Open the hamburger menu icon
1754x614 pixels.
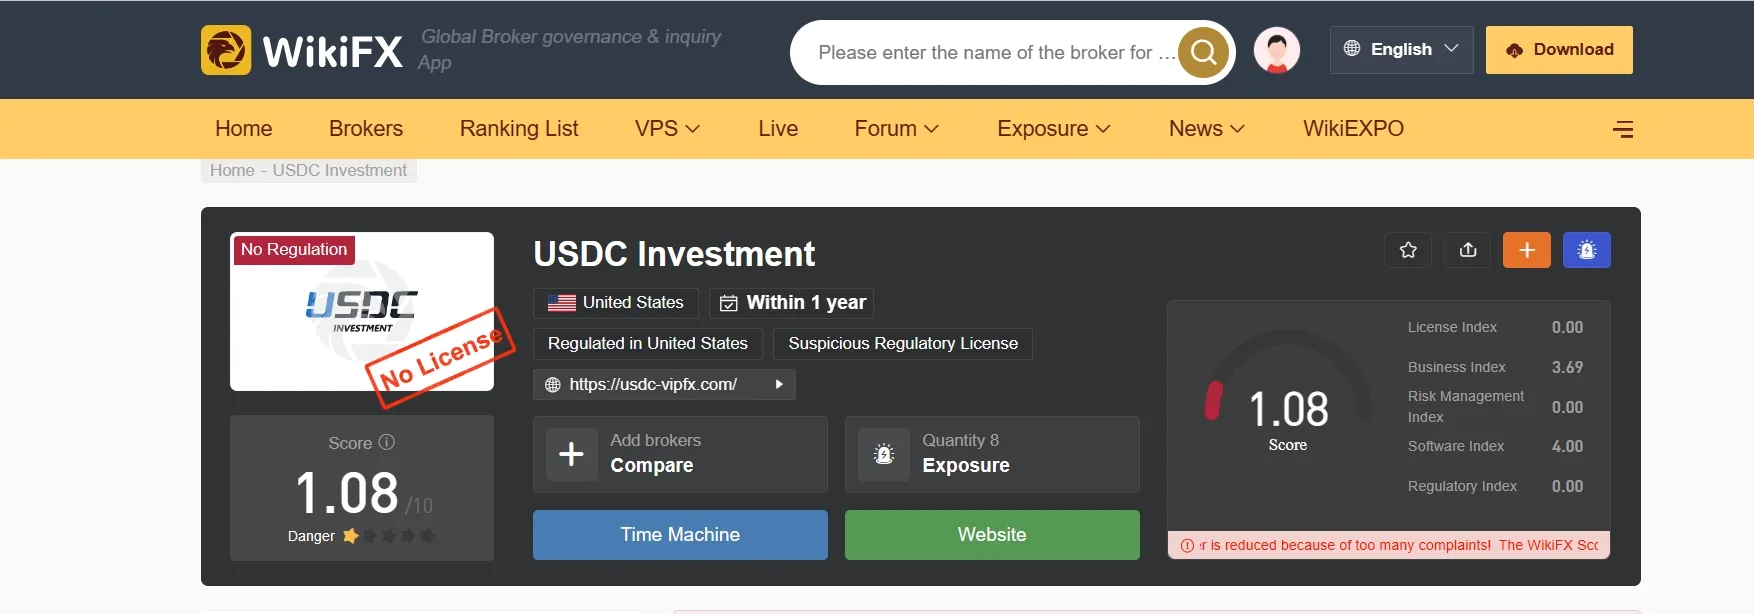[x=1623, y=129]
